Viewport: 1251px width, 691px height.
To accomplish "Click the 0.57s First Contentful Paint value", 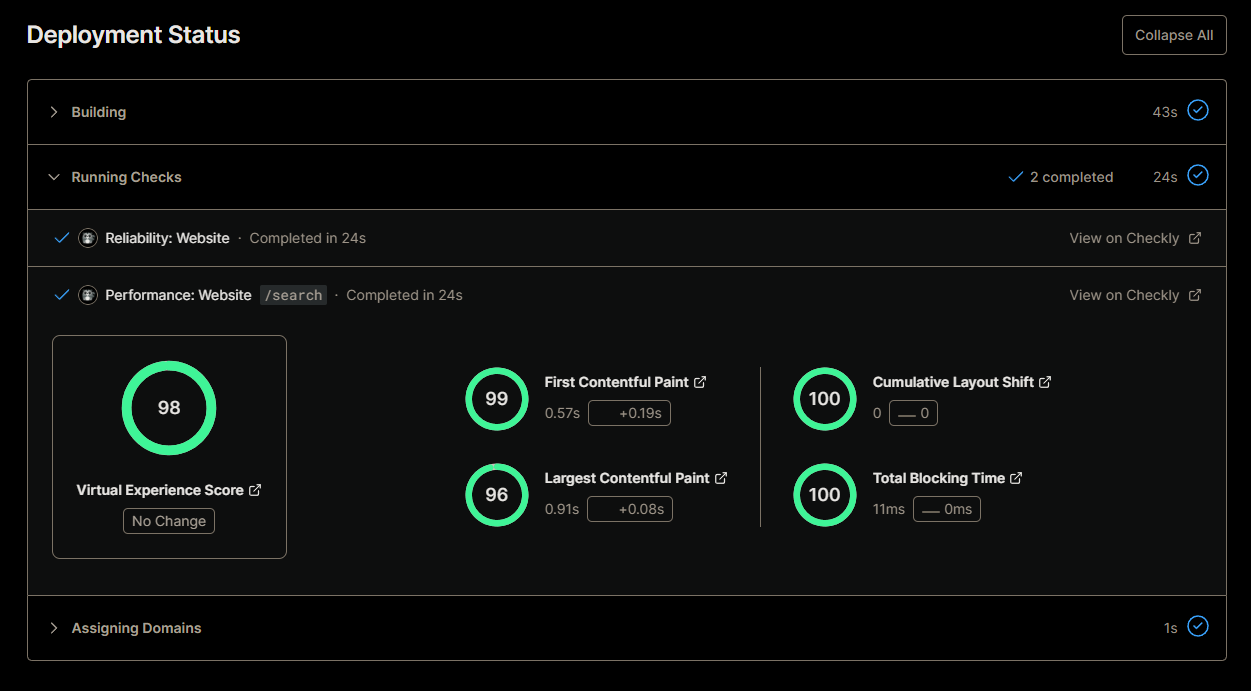I will [562, 413].
